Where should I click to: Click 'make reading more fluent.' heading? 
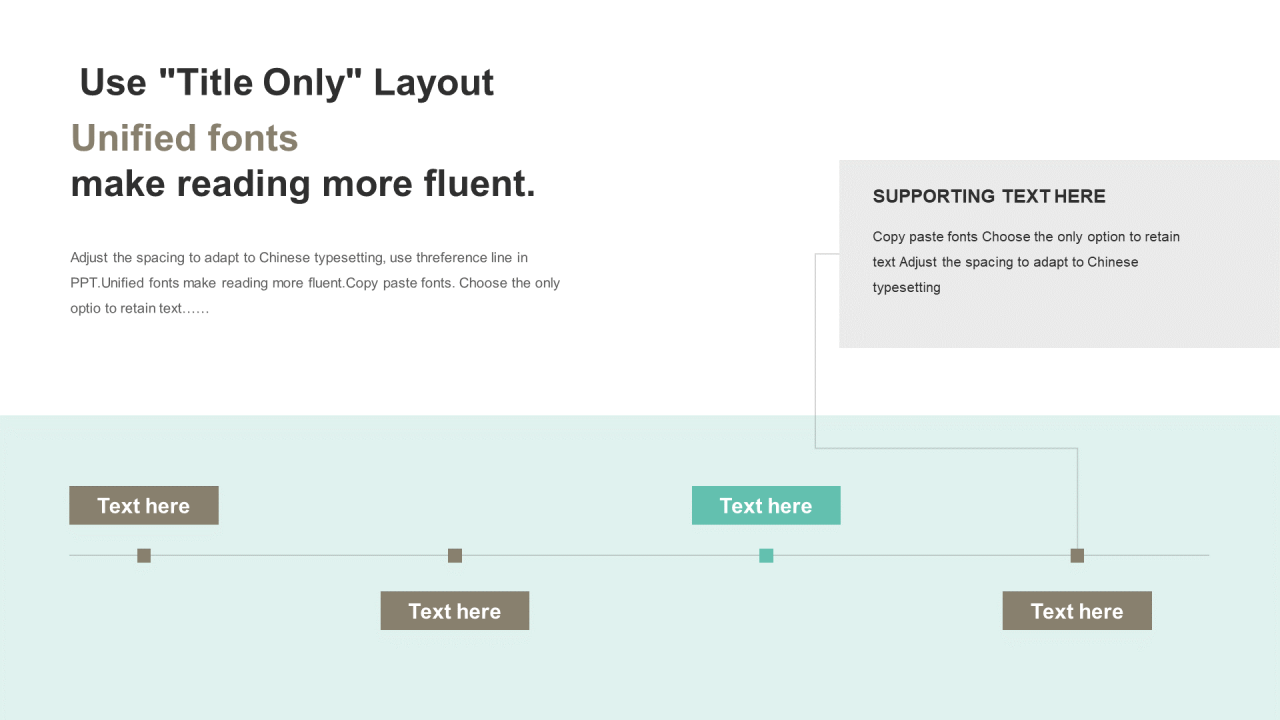click(x=303, y=184)
